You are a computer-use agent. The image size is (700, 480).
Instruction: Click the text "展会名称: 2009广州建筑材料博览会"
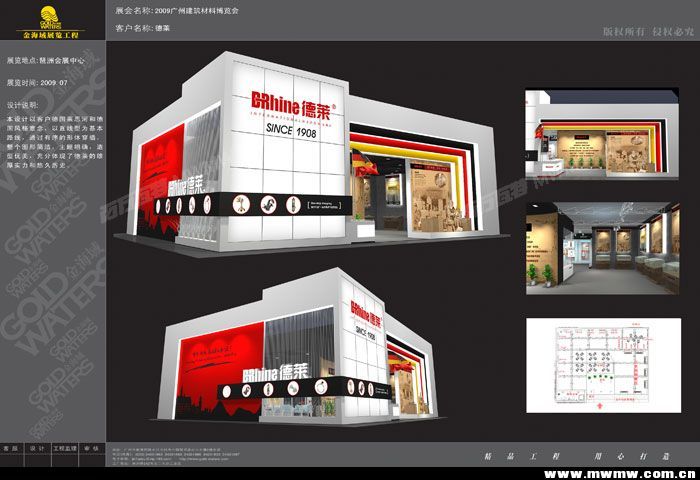(x=177, y=11)
